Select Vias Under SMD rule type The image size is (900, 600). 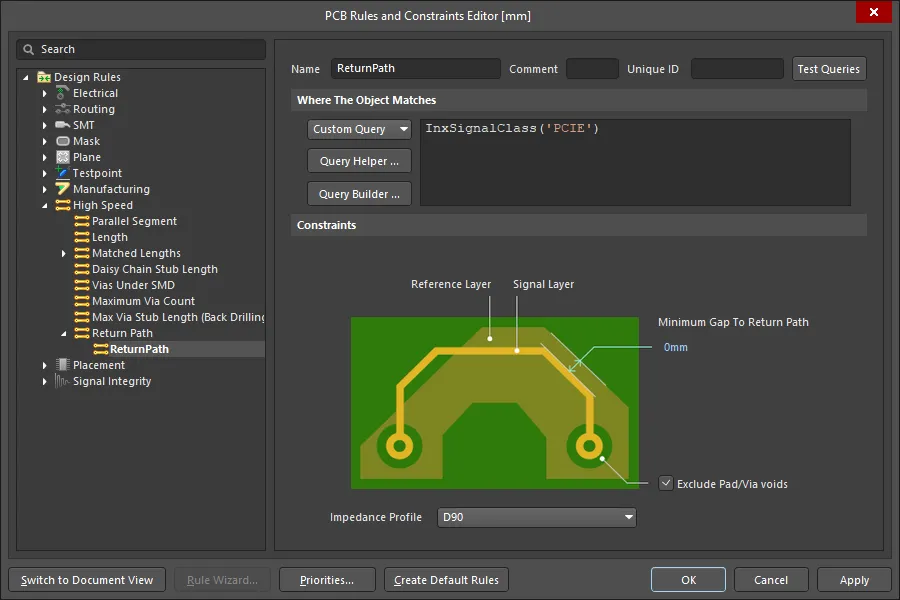pyautogui.click(x=133, y=285)
